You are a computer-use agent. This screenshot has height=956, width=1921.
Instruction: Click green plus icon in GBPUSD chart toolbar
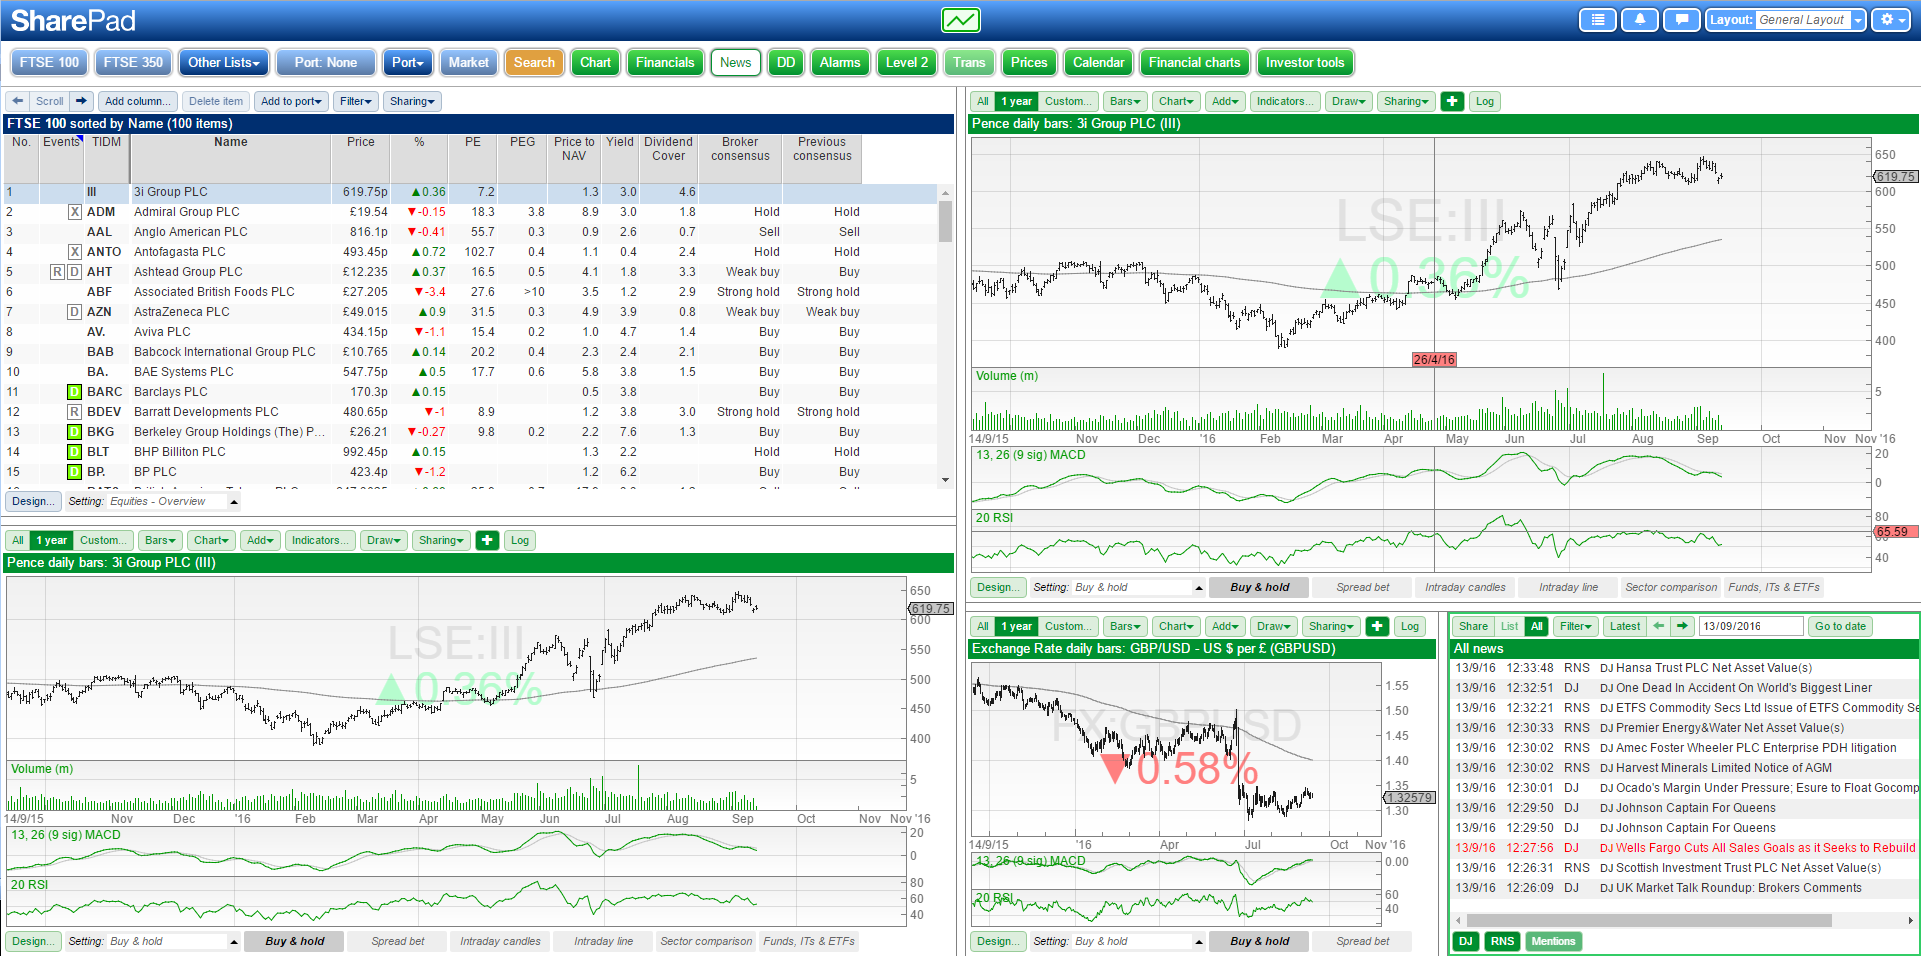pos(1377,626)
